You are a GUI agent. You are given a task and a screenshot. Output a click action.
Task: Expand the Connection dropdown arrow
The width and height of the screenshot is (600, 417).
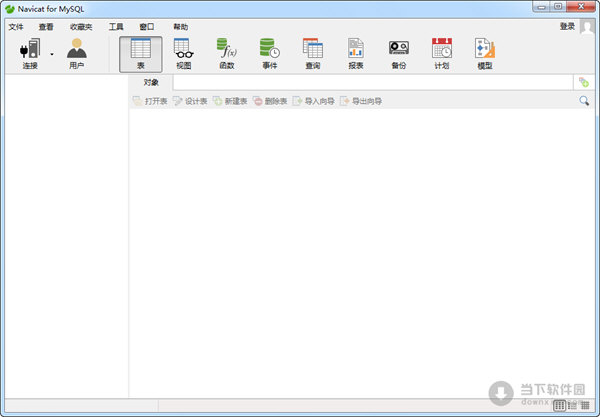coord(52,54)
